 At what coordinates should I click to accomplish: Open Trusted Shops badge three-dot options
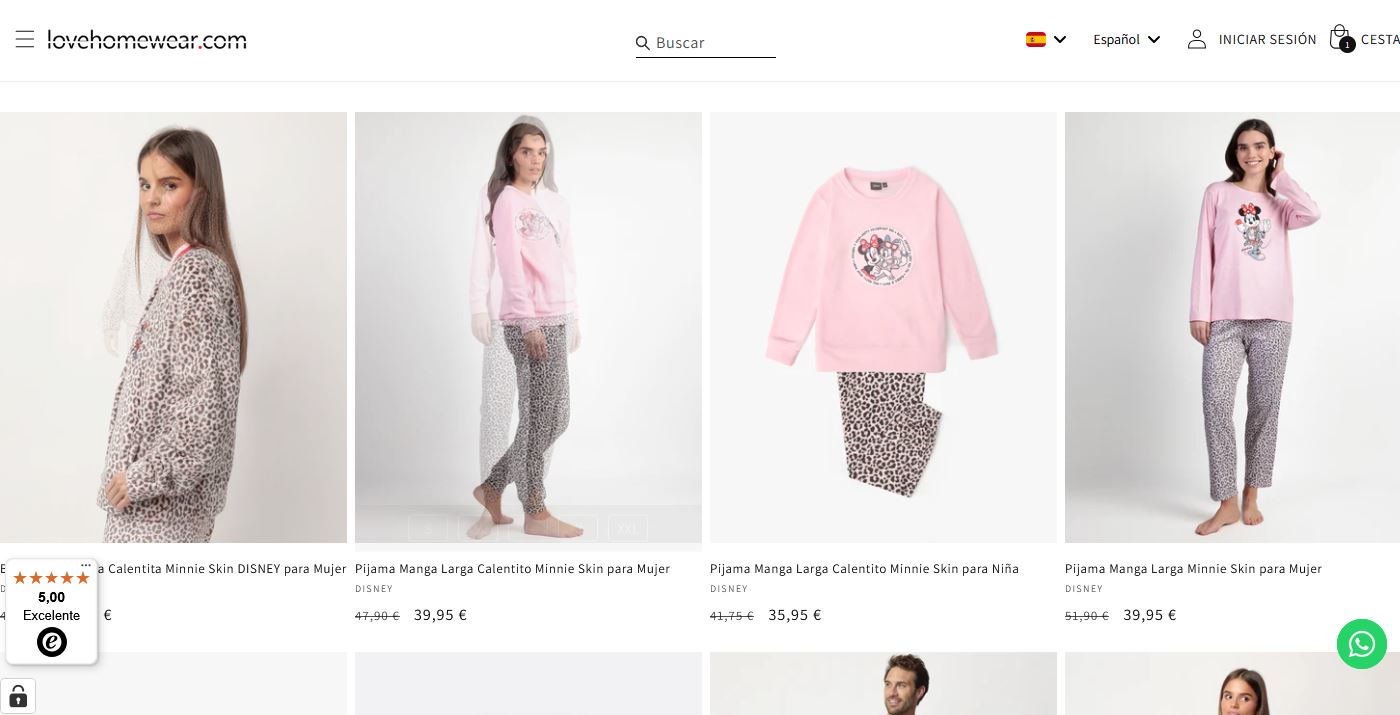86,566
